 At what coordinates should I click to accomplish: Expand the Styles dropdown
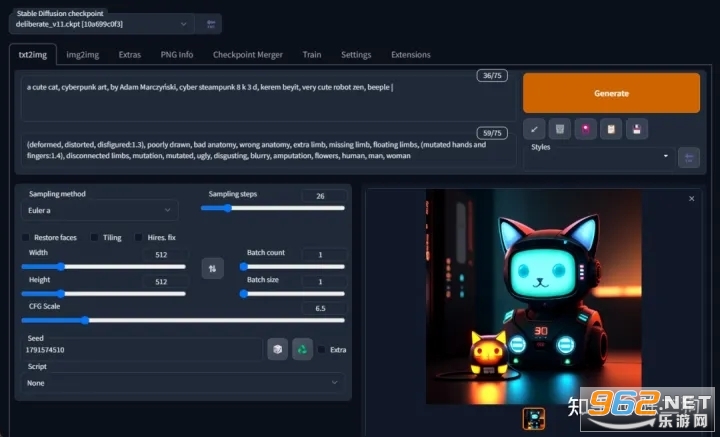599,157
